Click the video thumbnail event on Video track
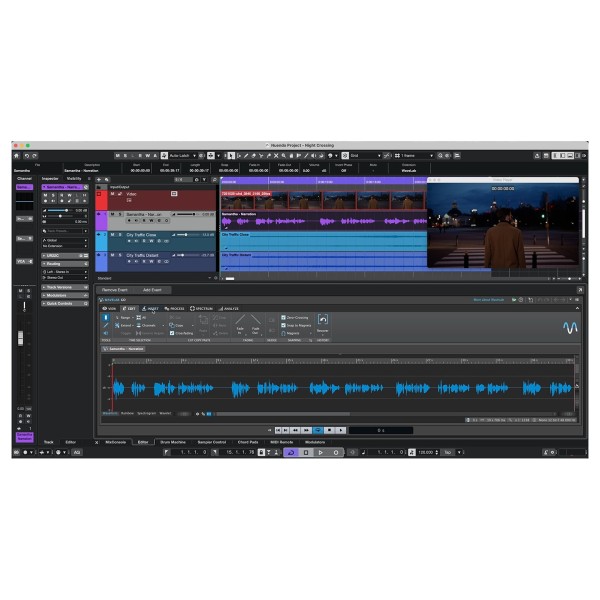Viewport: 600px width, 600px height. [x=323, y=201]
